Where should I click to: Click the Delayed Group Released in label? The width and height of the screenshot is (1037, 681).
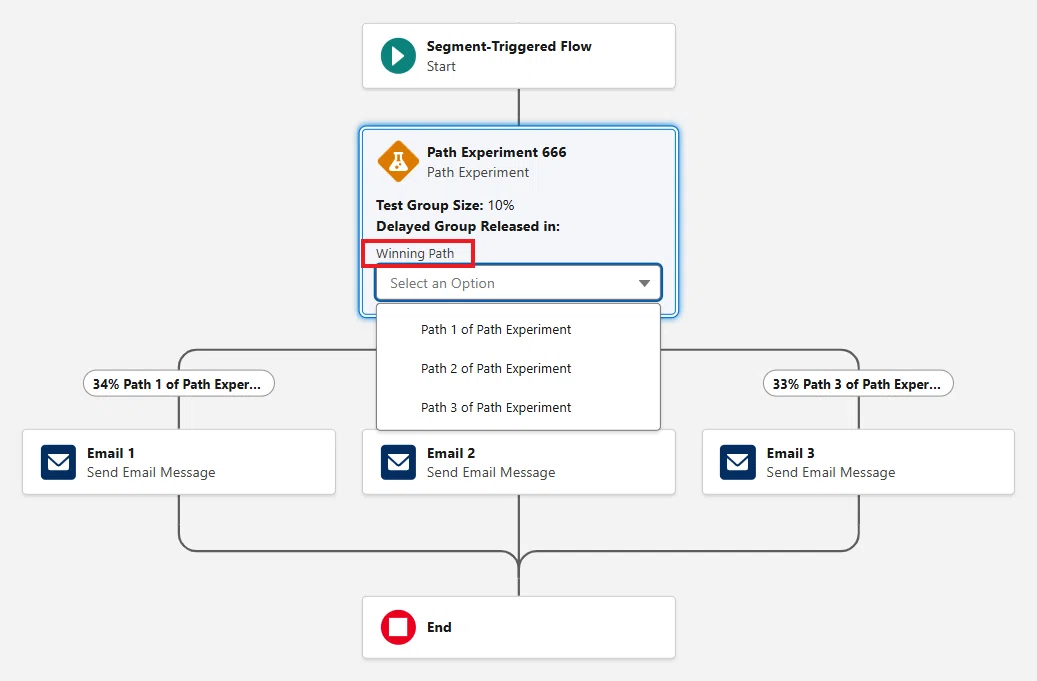pyautogui.click(x=468, y=226)
